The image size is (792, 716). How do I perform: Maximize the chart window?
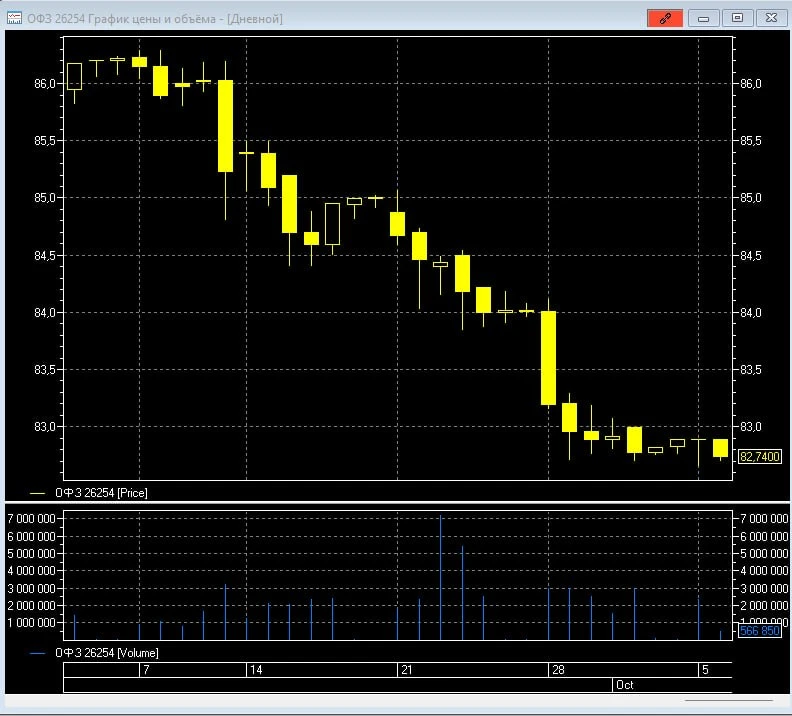coord(737,18)
